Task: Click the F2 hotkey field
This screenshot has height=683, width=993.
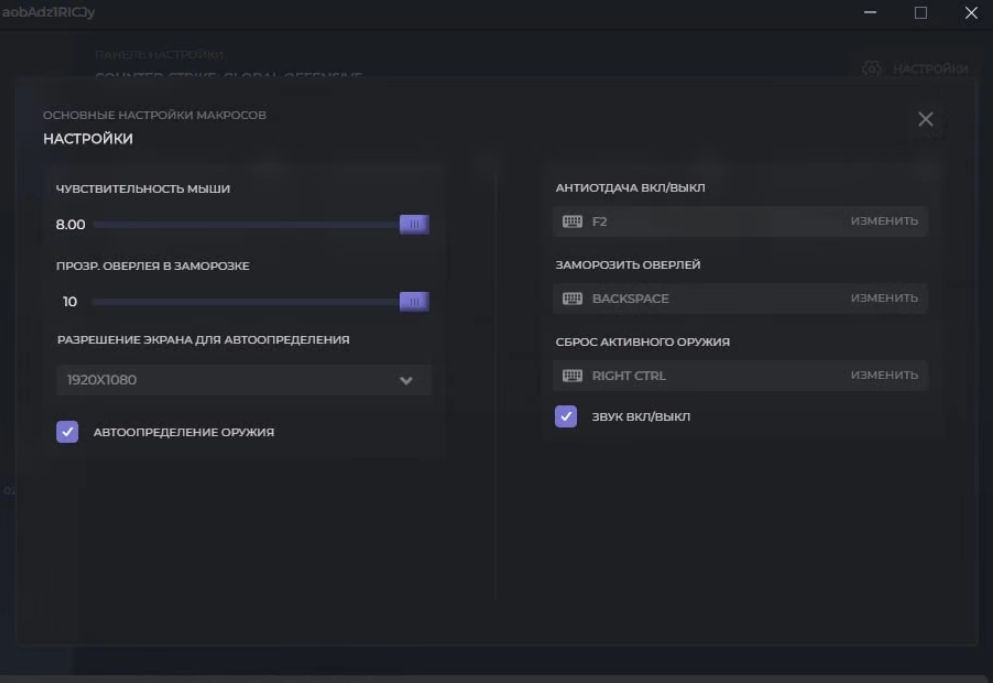Action: pyautogui.click(x=700, y=221)
